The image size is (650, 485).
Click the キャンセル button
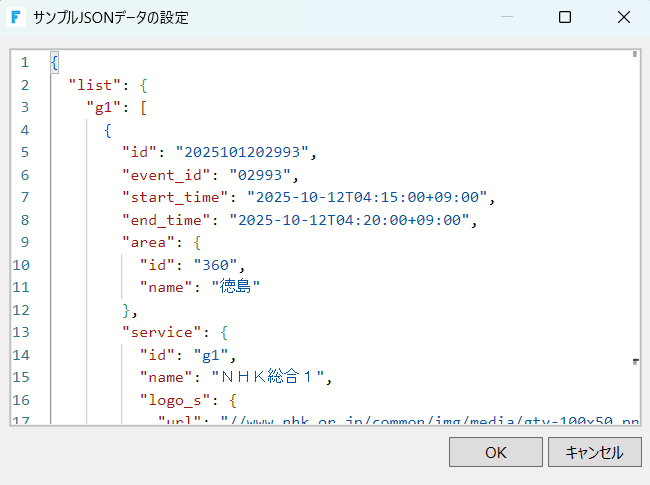pyautogui.click(x=594, y=452)
